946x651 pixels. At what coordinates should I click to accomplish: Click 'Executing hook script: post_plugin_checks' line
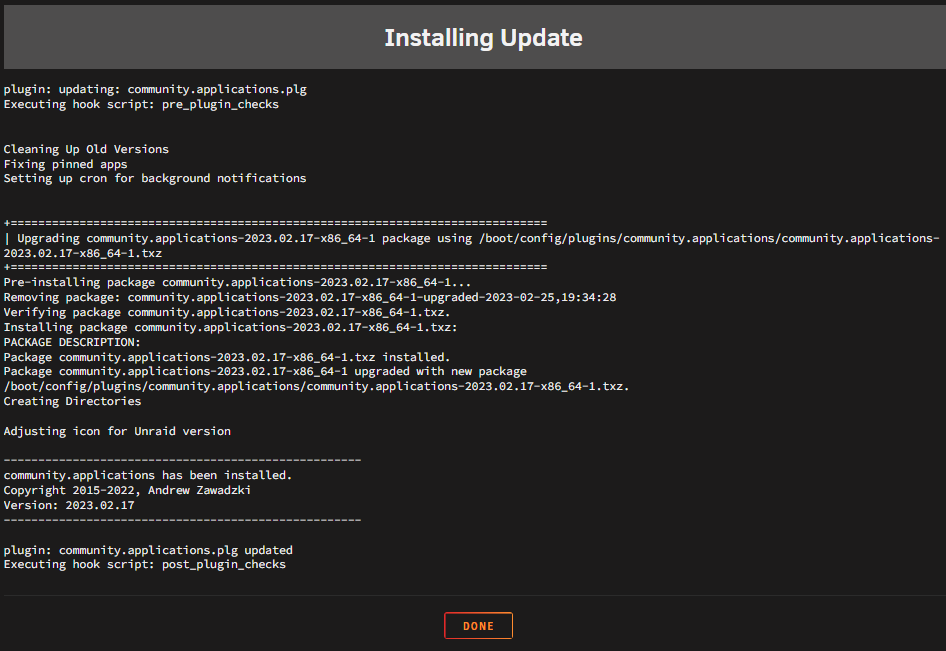[145, 565]
